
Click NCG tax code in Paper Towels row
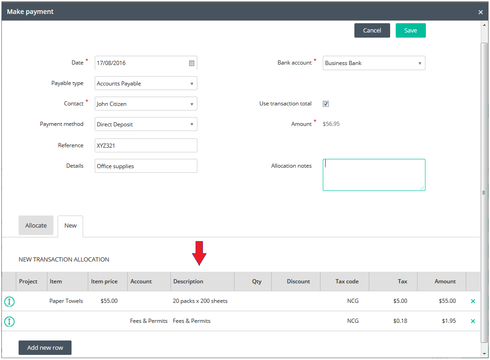(353, 301)
